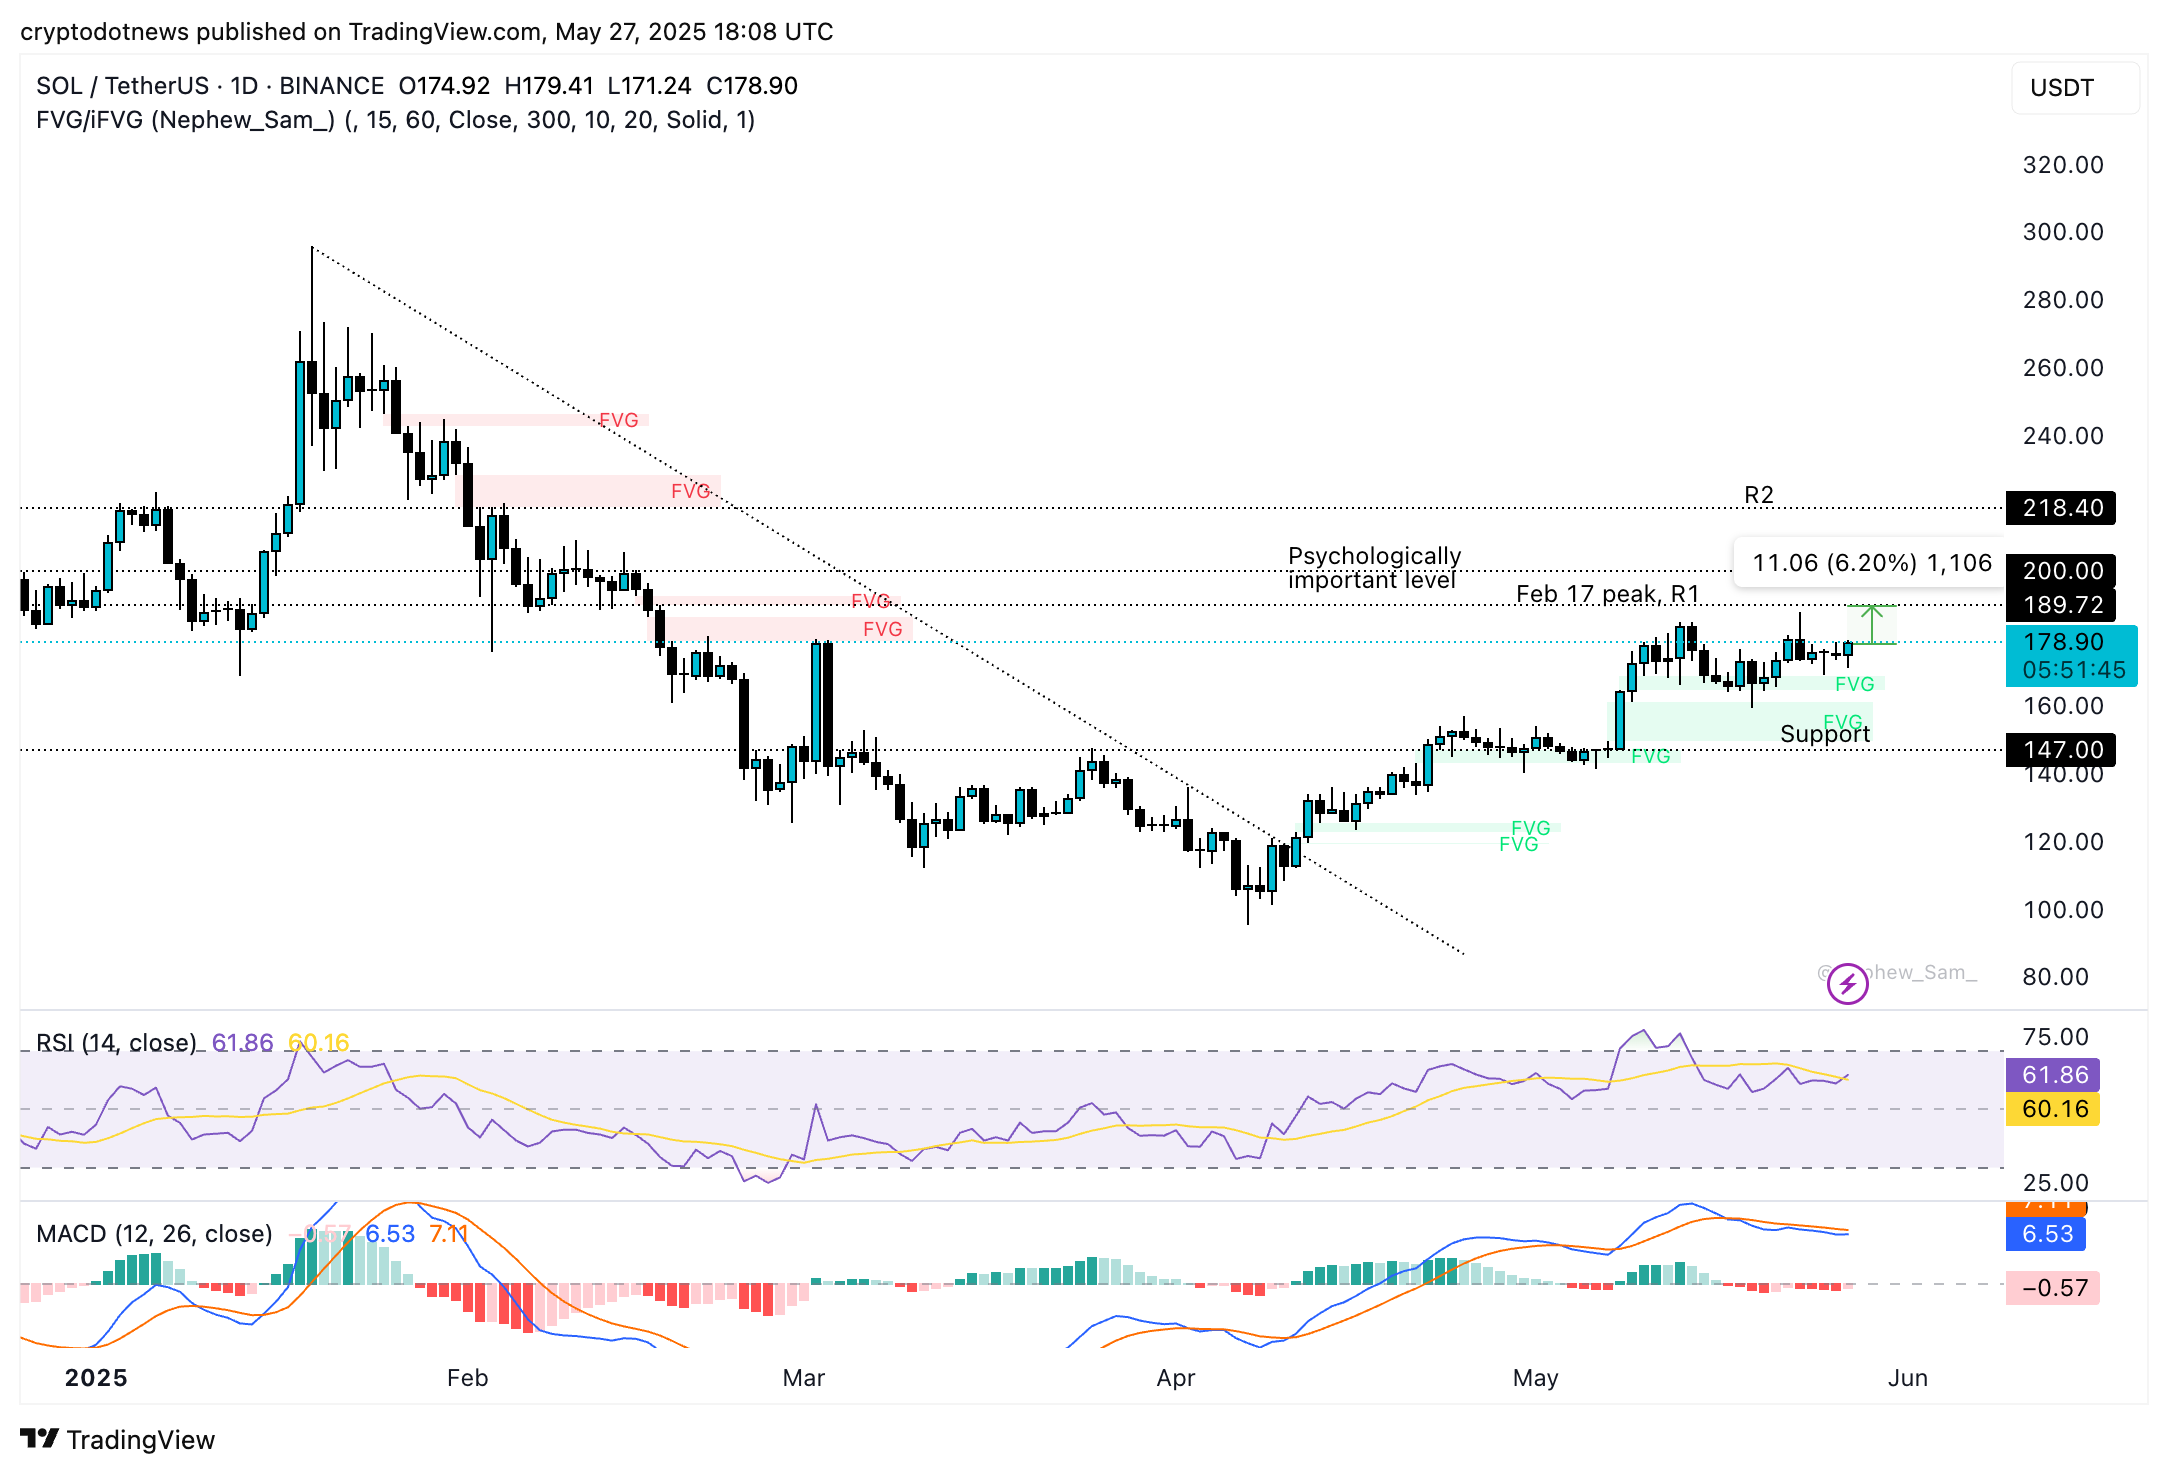Click the MACD (12, 26, close) legend
Image resolution: width=2168 pixels, height=1474 pixels.
[154, 1234]
